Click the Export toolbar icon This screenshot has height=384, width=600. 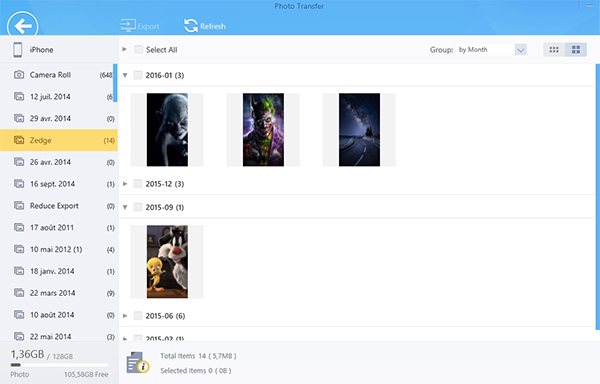tap(127, 26)
